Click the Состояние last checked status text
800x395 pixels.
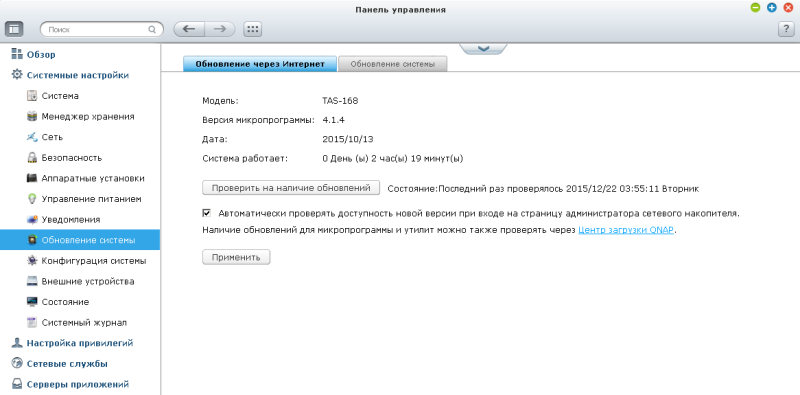543,189
